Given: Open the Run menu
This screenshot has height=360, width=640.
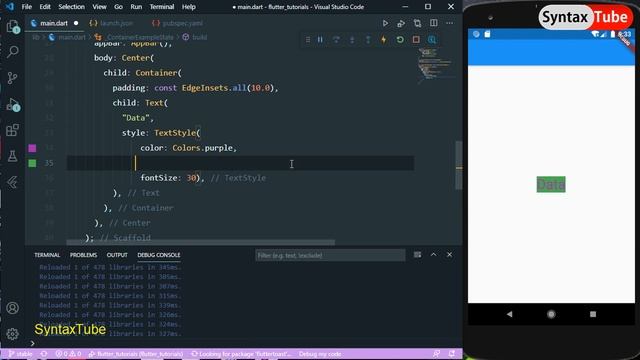Looking at the screenshot, I should (136, 7).
